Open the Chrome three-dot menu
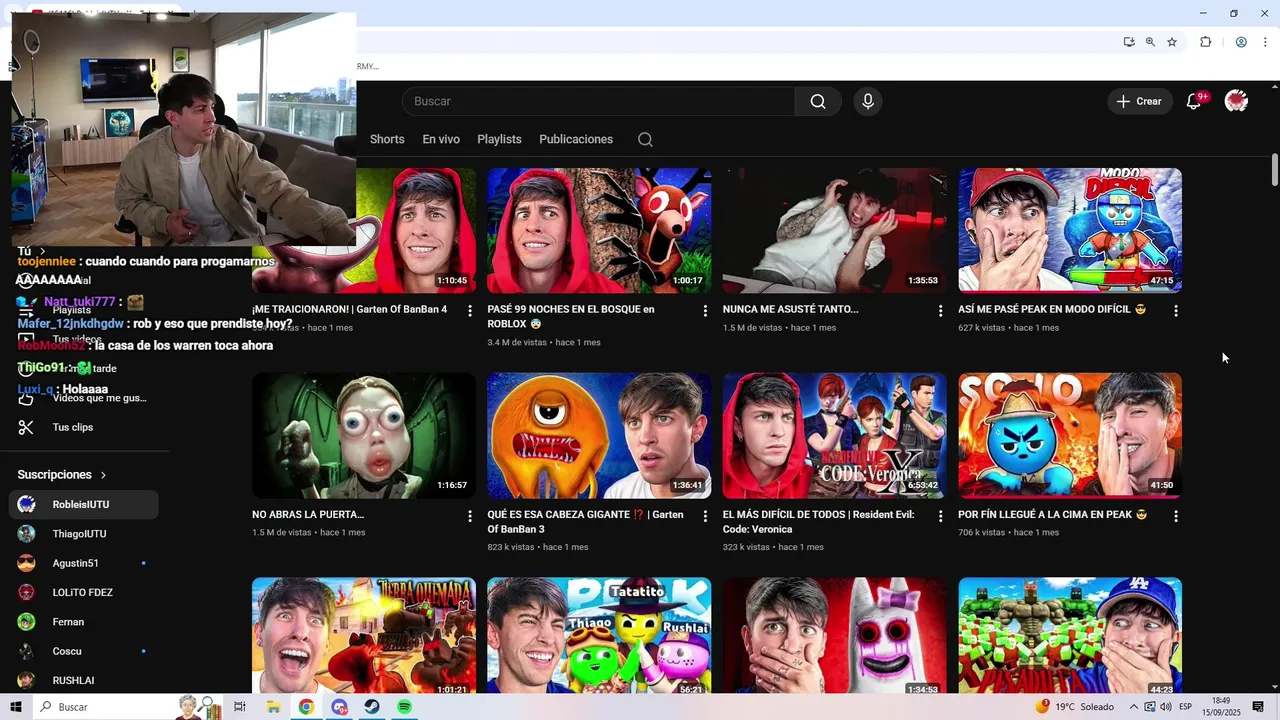 click(x=1266, y=42)
